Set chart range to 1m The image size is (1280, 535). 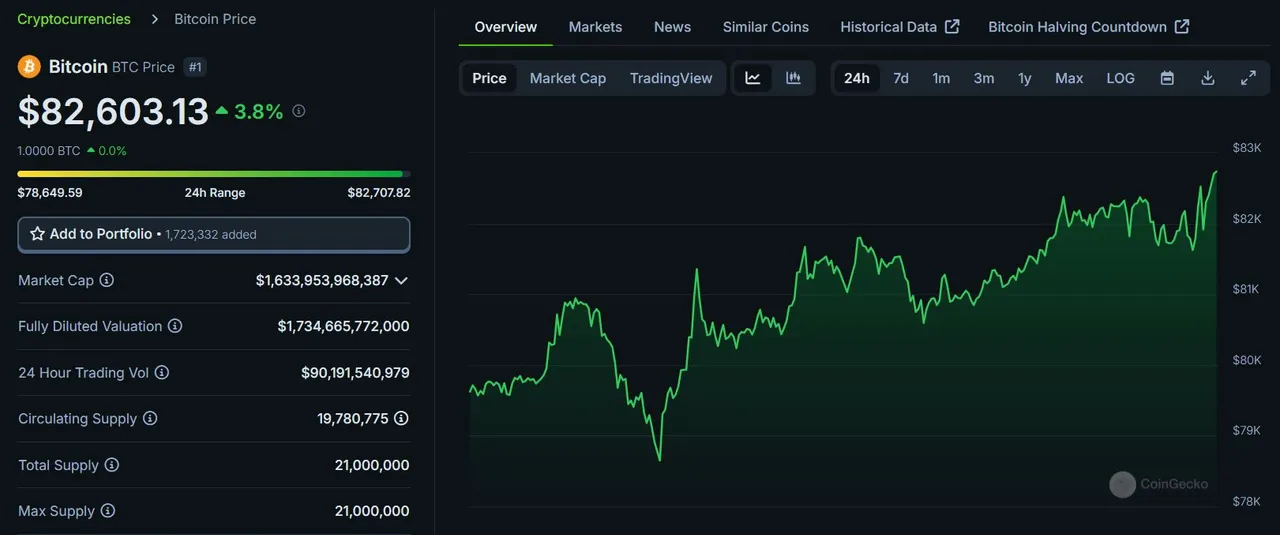point(941,78)
